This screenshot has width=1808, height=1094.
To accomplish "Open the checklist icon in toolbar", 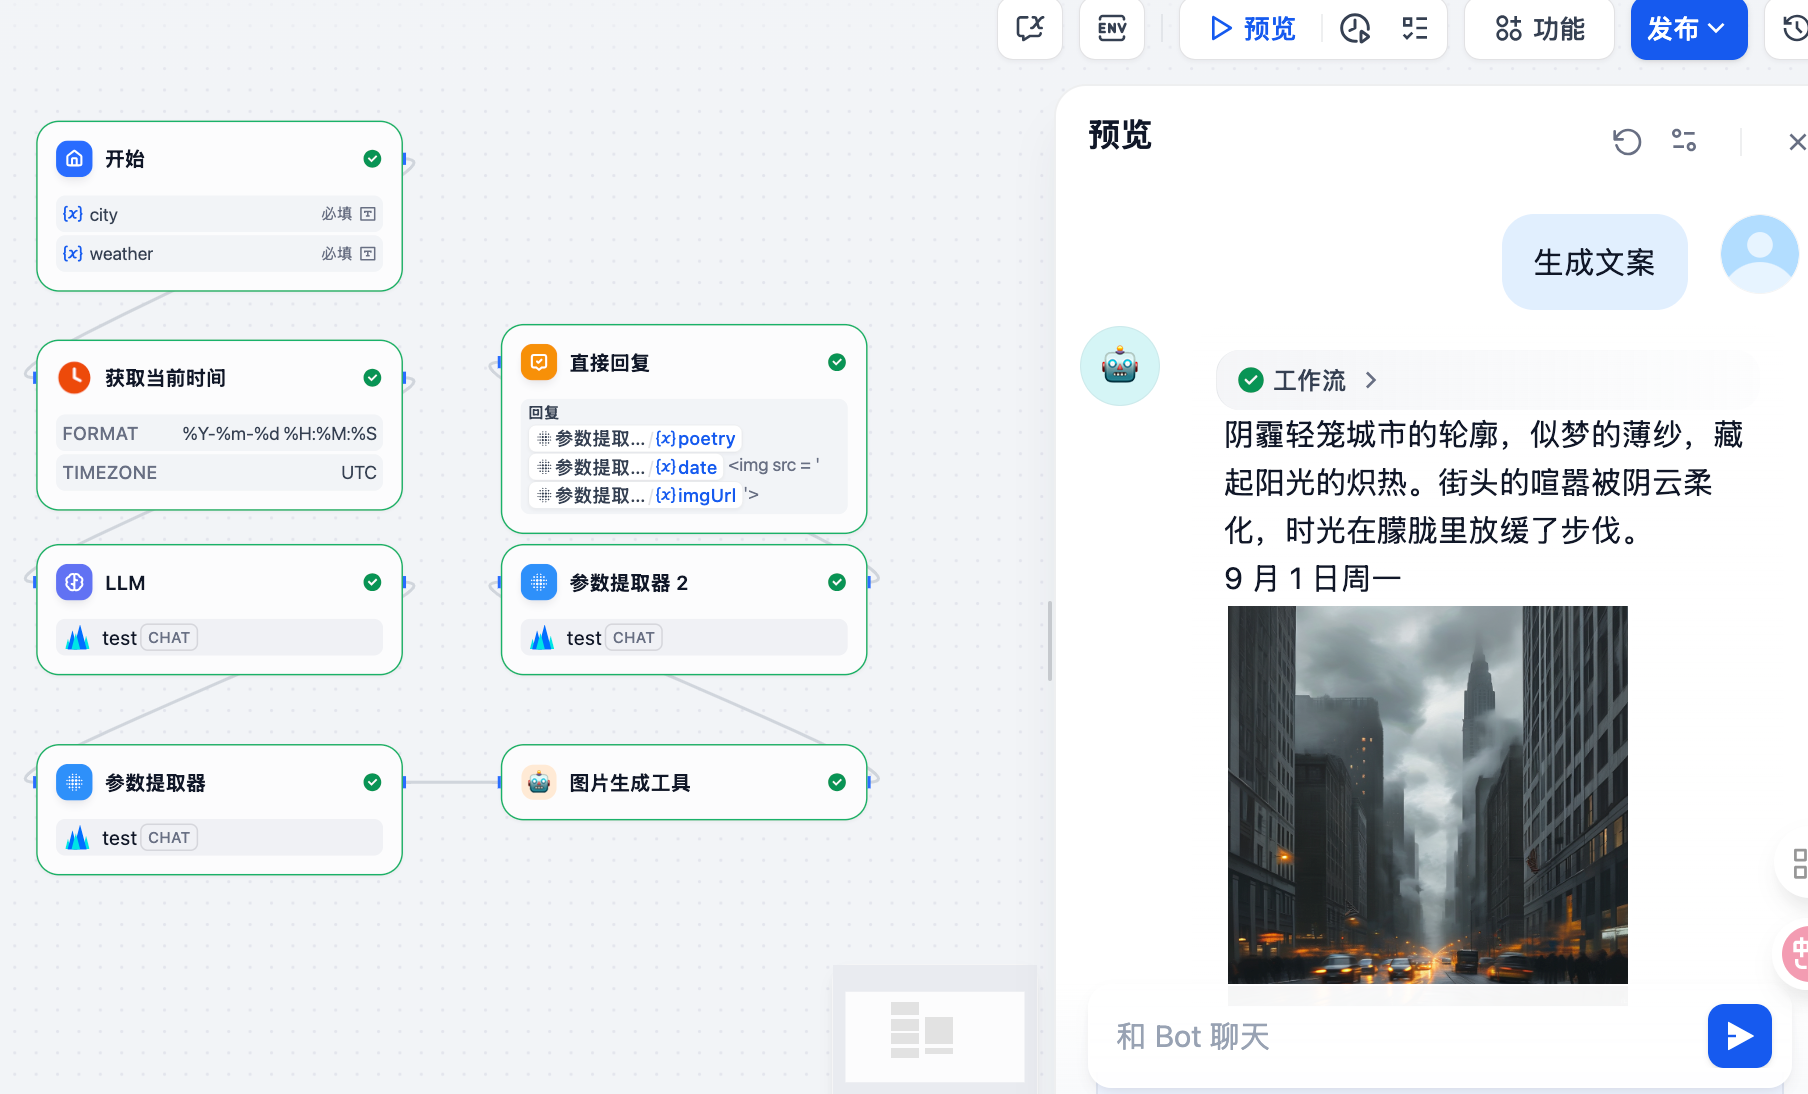I will point(1414,28).
